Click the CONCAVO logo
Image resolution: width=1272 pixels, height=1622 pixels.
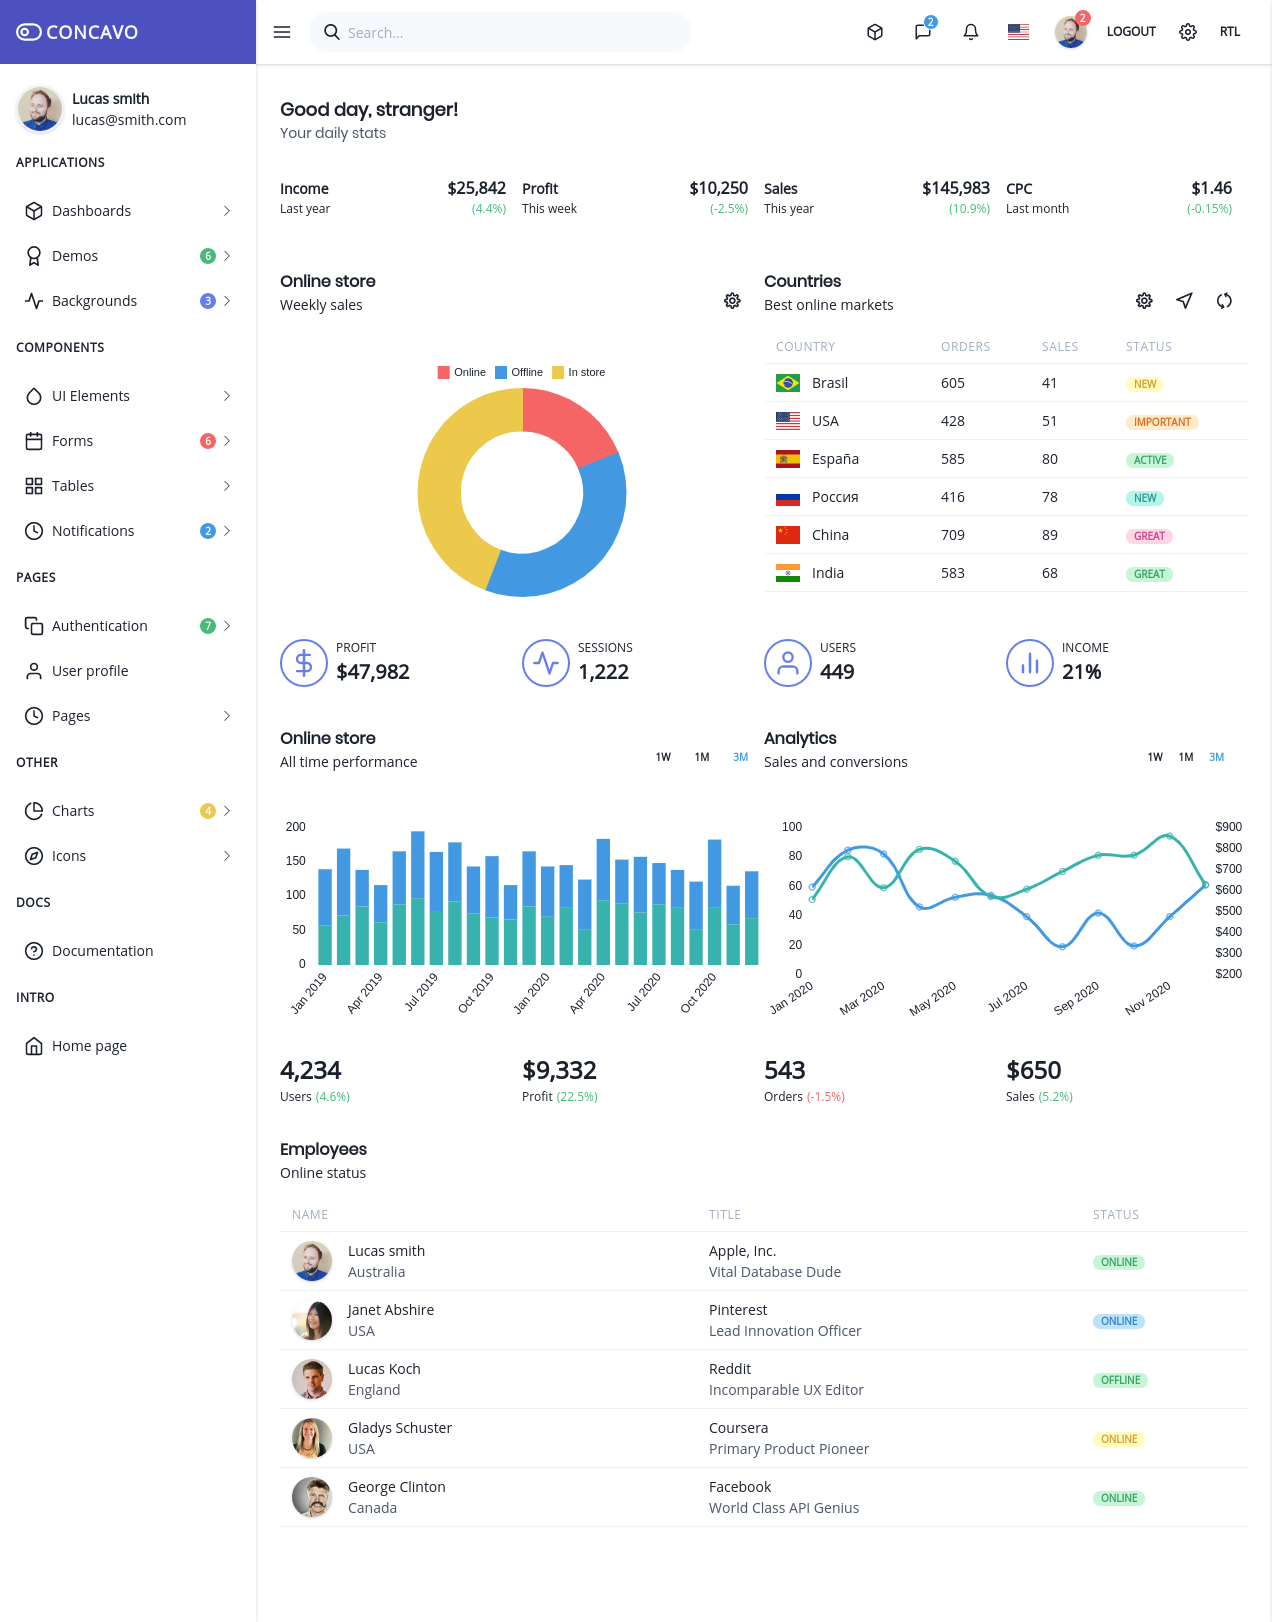(77, 32)
